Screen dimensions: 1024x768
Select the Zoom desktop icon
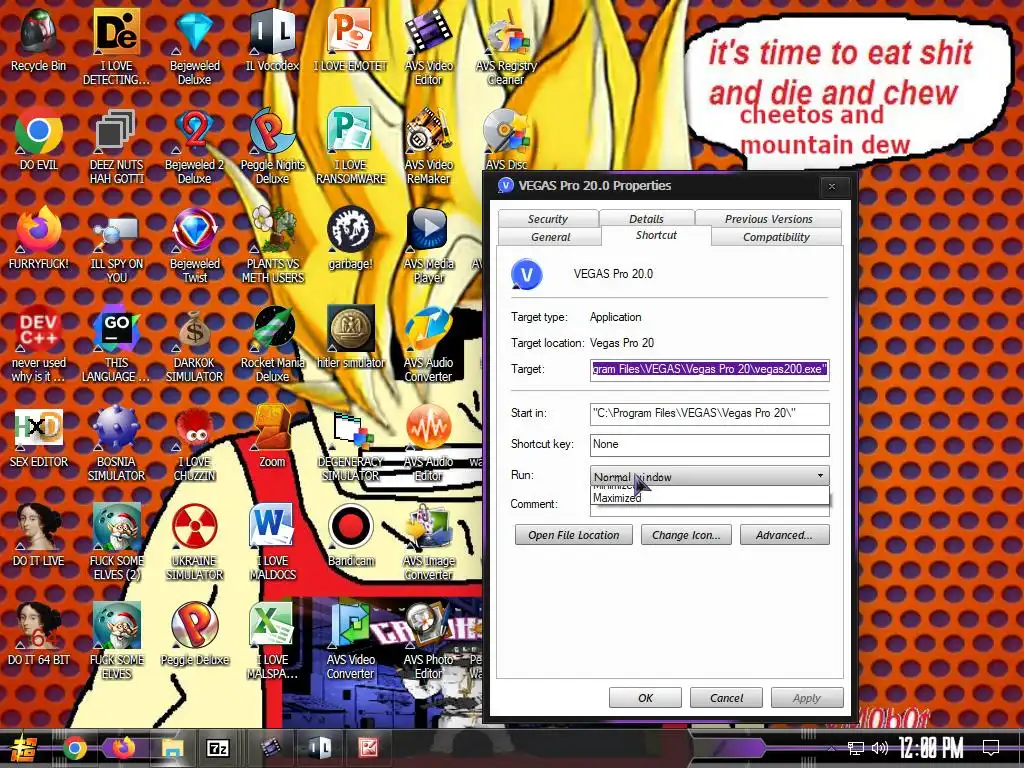272,436
